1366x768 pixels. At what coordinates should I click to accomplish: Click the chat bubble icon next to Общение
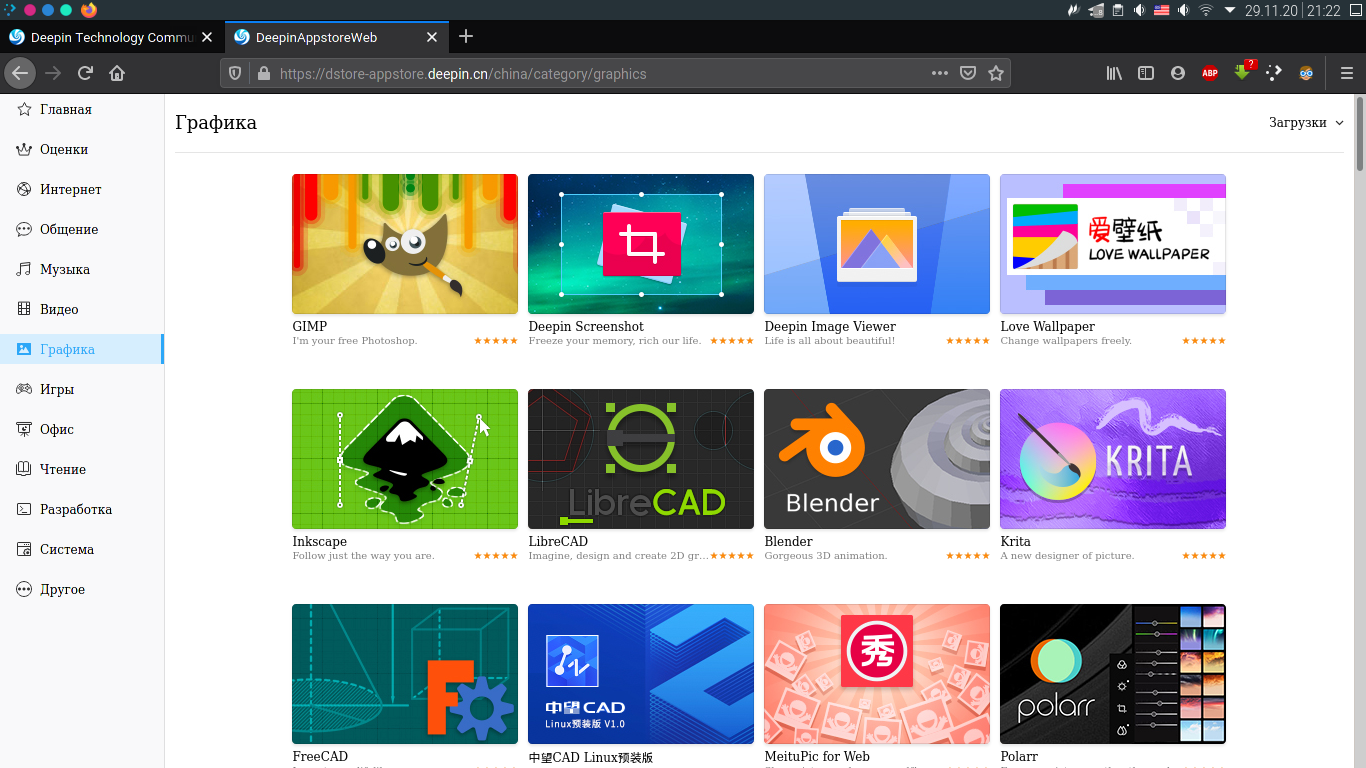pyautogui.click(x=24, y=229)
